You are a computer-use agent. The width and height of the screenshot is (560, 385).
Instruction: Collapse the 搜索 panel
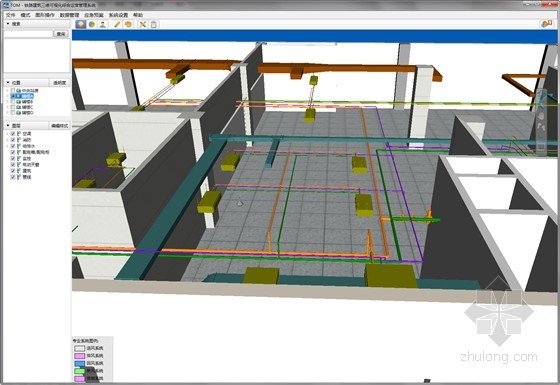pos(8,24)
